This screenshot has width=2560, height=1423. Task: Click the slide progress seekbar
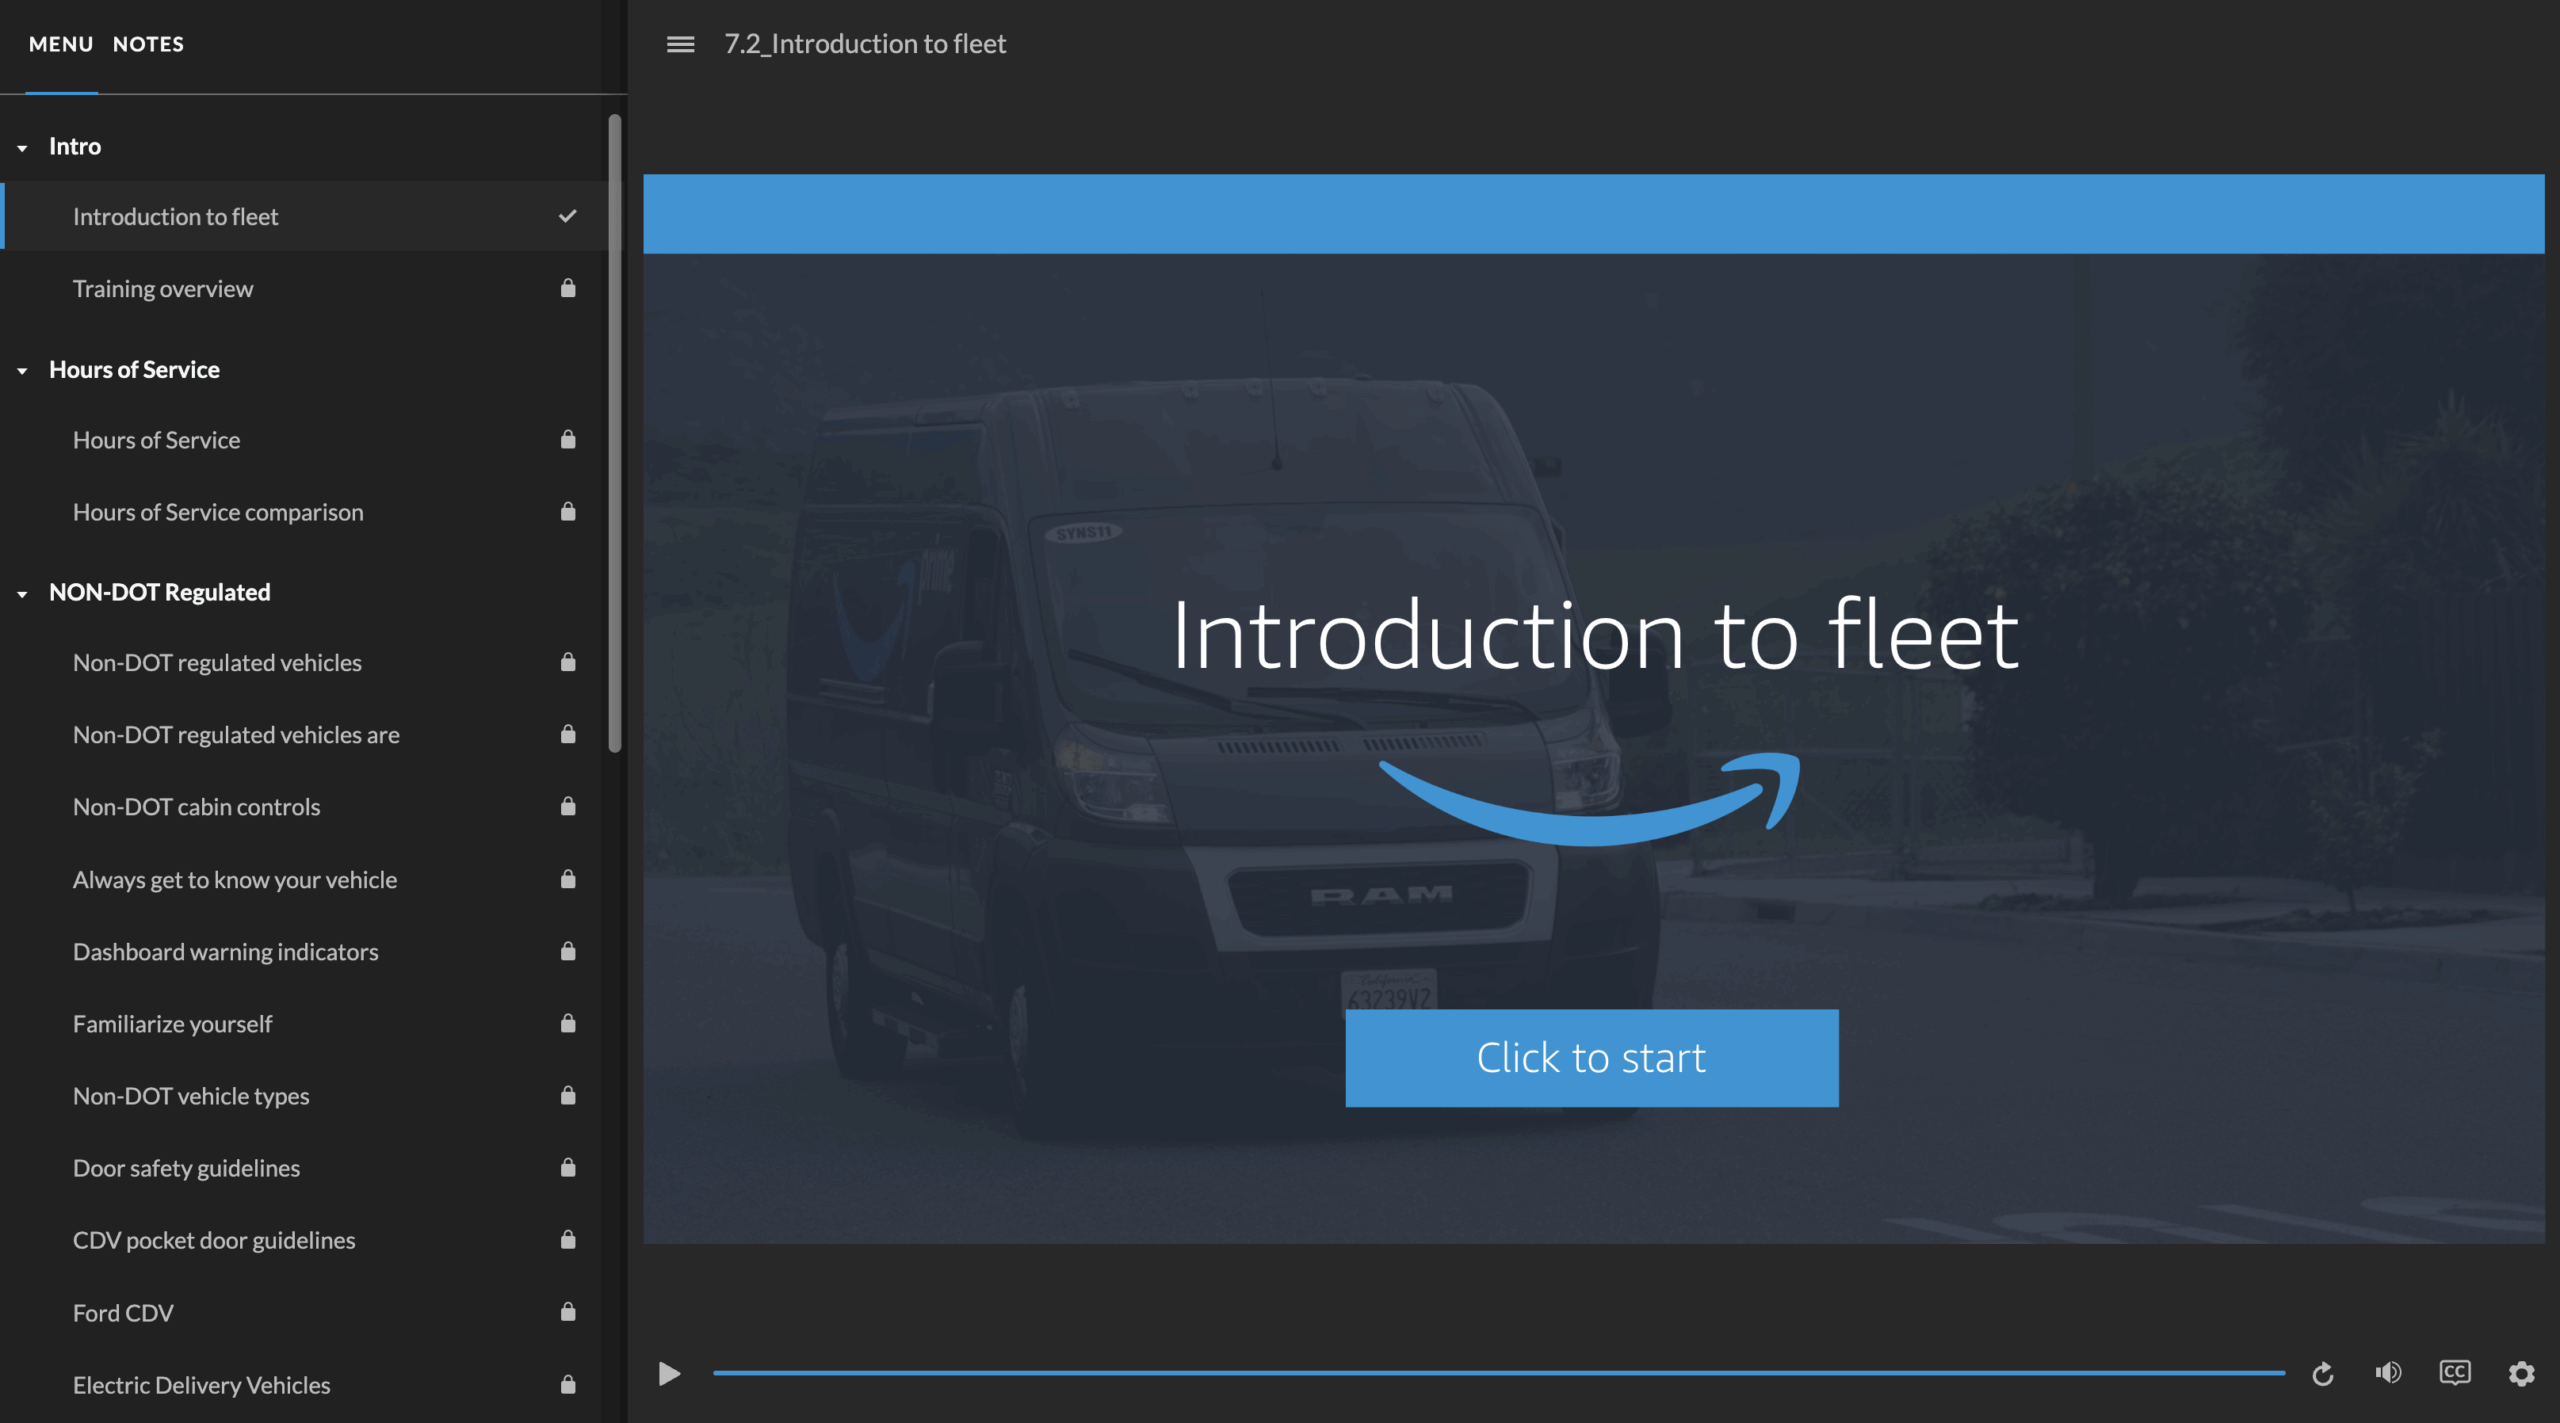coord(1498,1373)
